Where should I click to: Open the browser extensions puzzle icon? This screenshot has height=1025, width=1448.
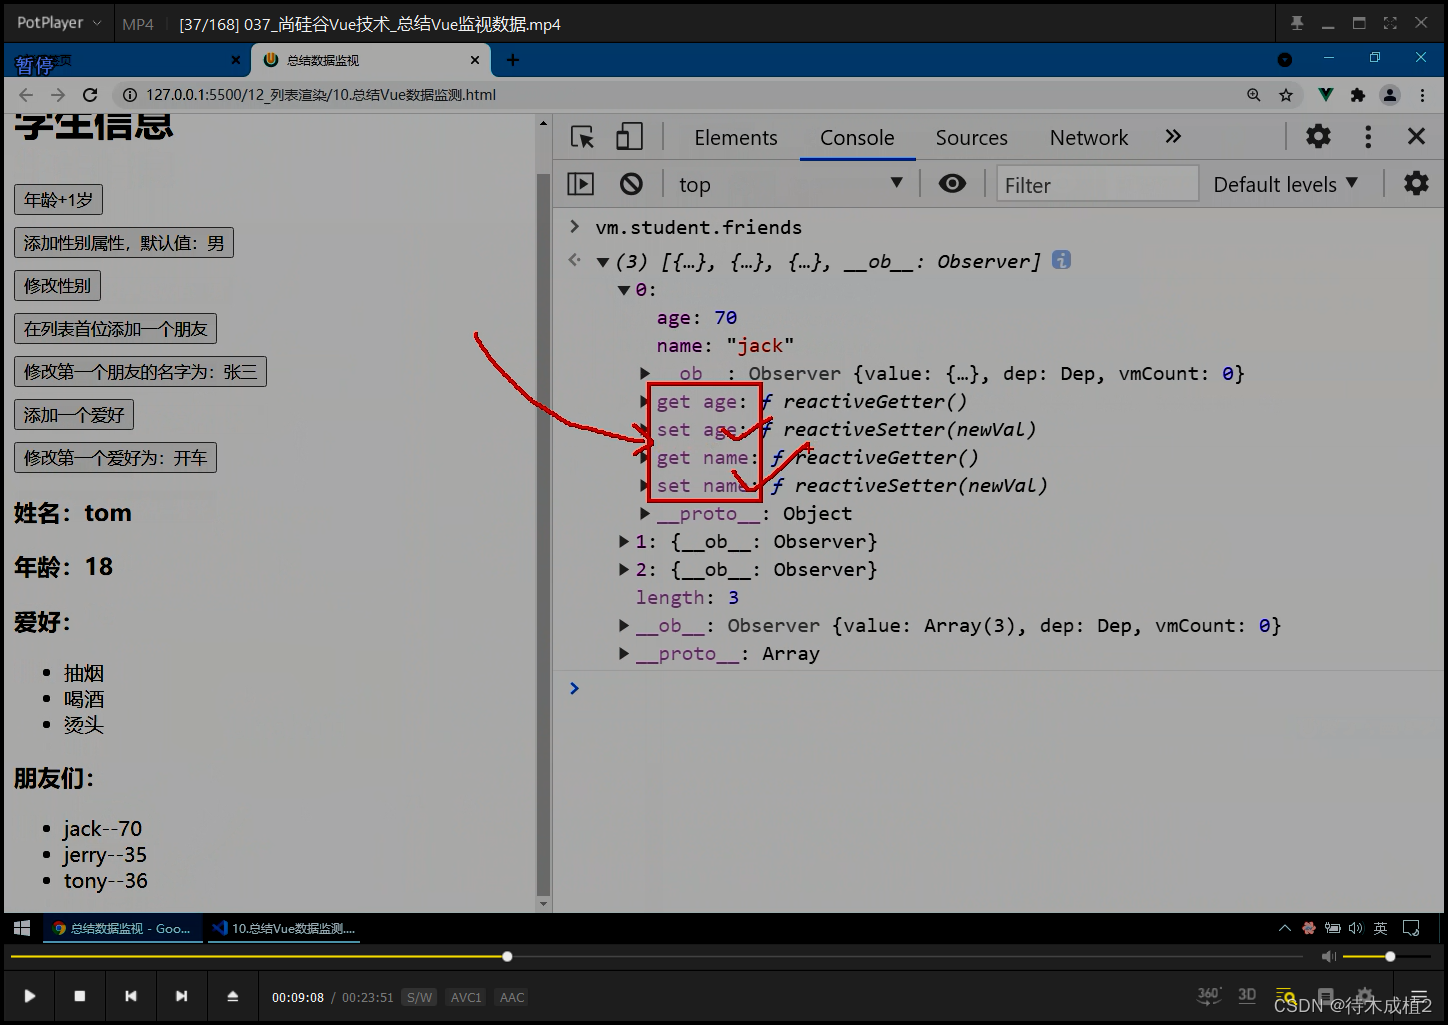pos(1357,95)
